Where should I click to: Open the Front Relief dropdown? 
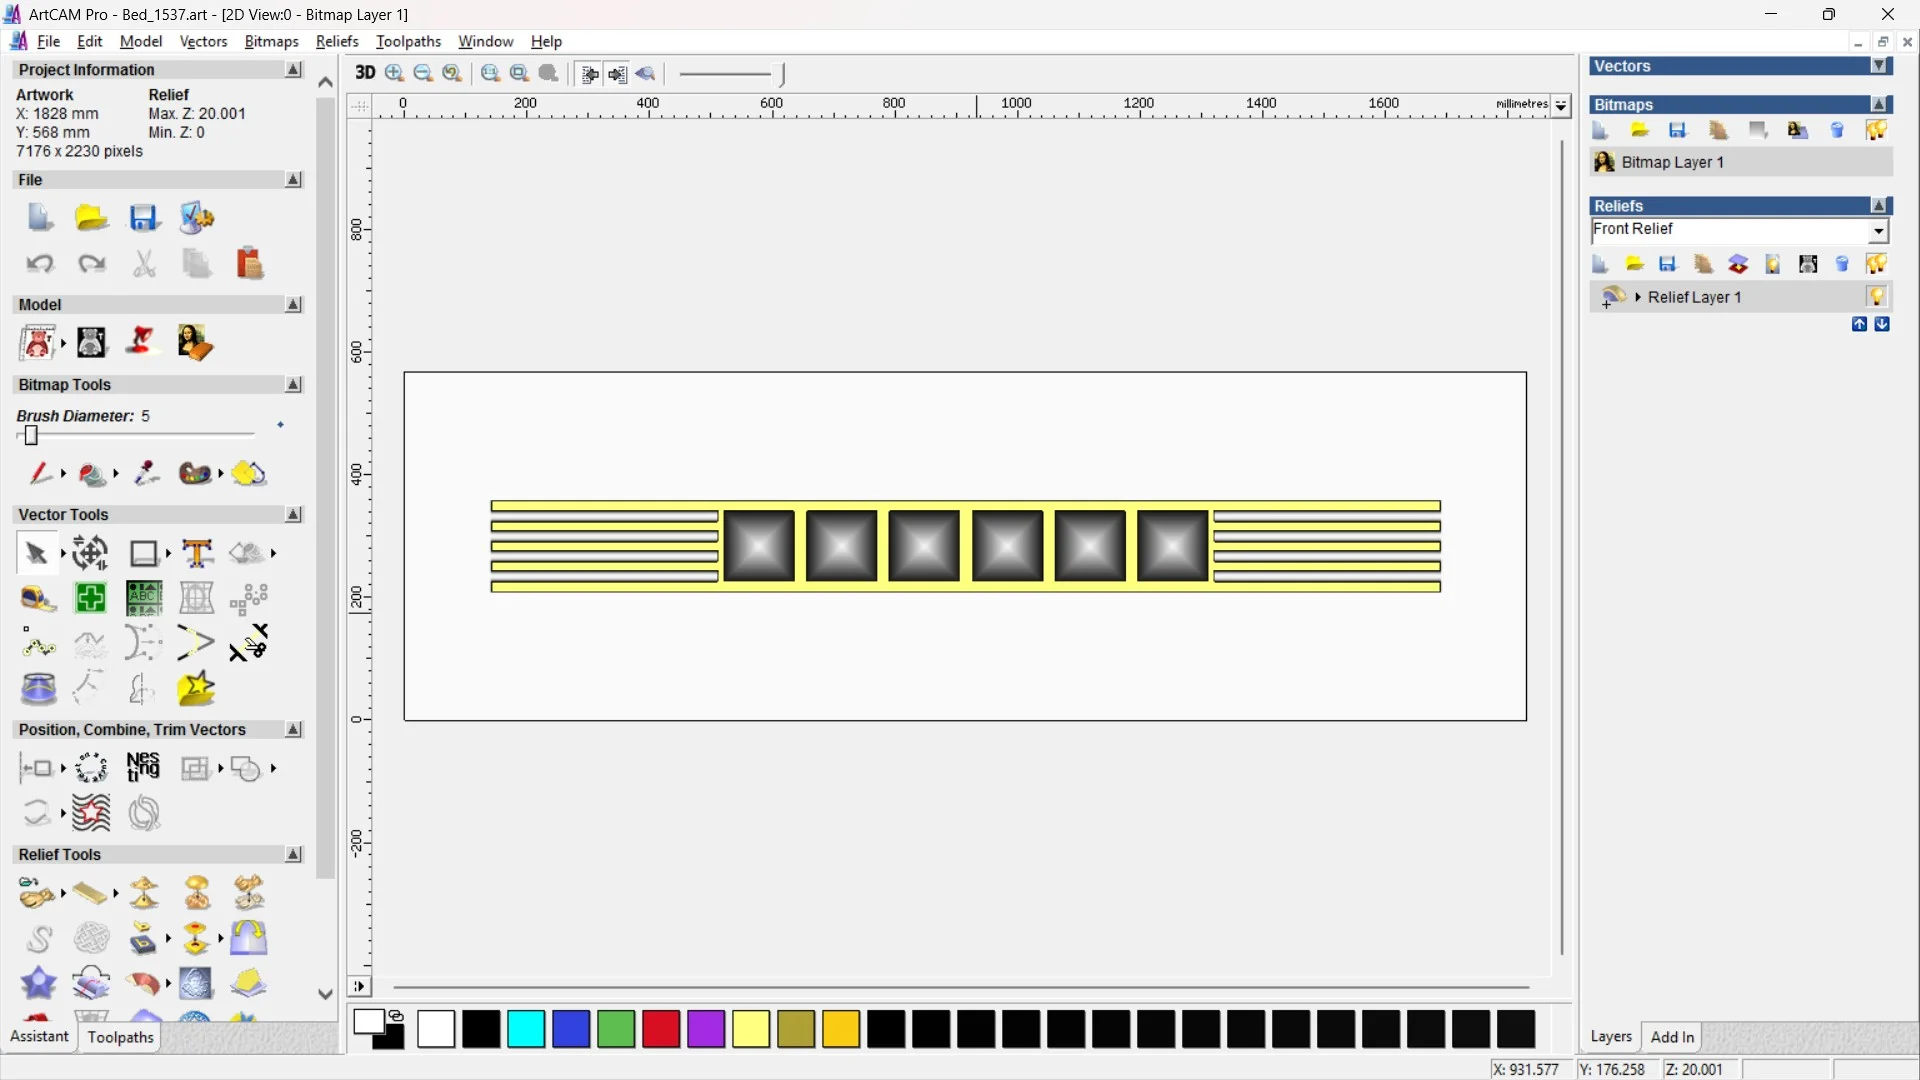click(1879, 231)
